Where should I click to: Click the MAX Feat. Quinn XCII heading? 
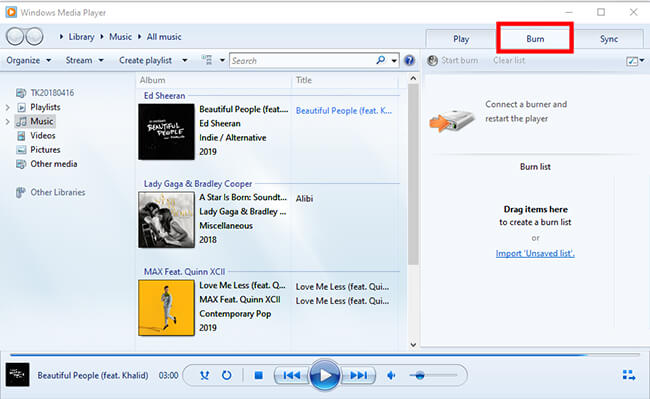(x=184, y=272)
